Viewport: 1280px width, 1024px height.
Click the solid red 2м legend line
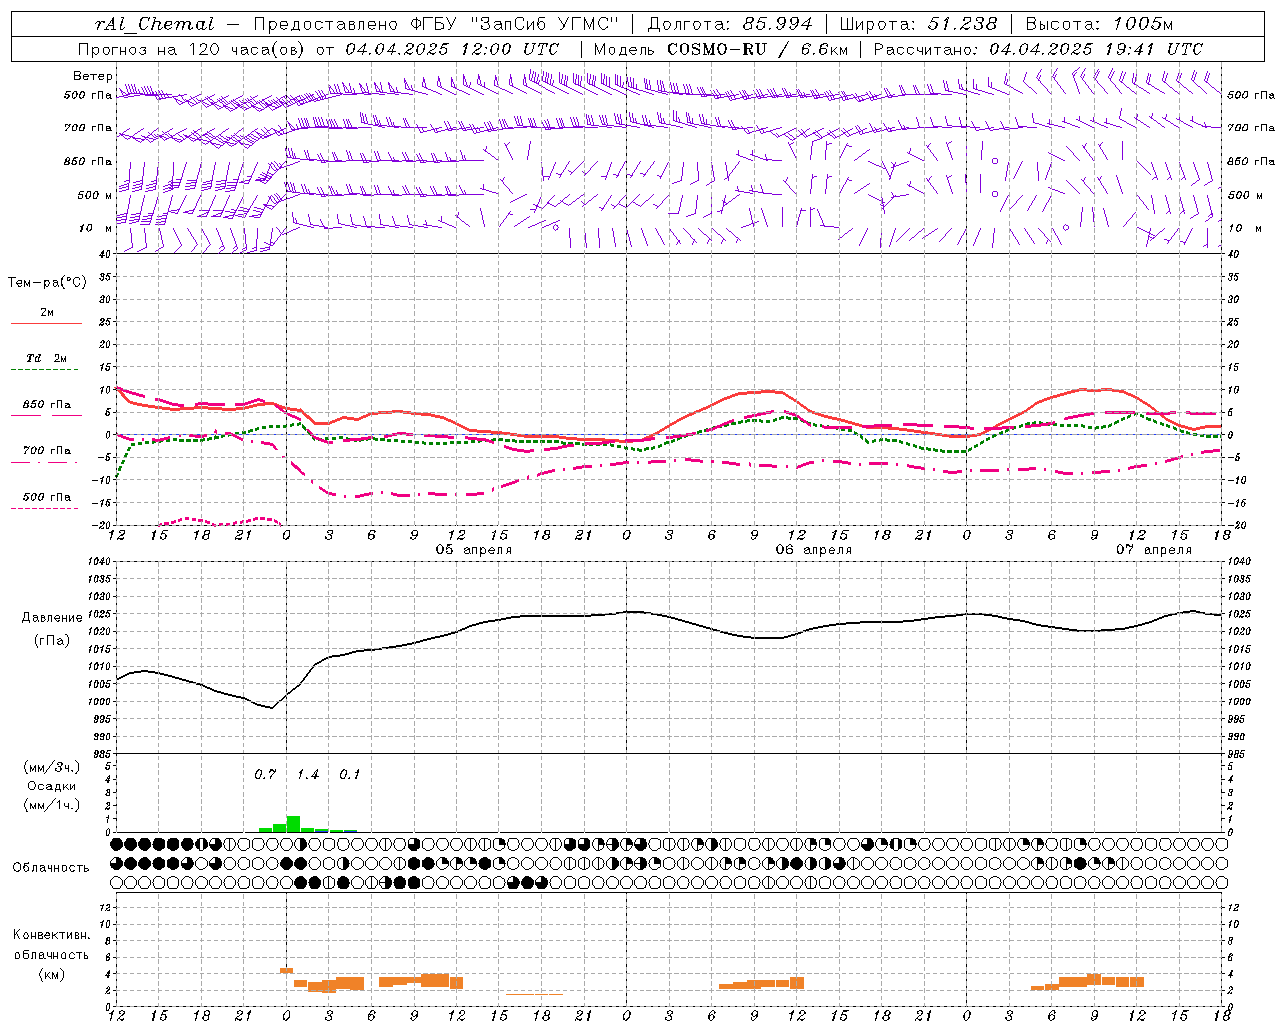pos(46,324)
